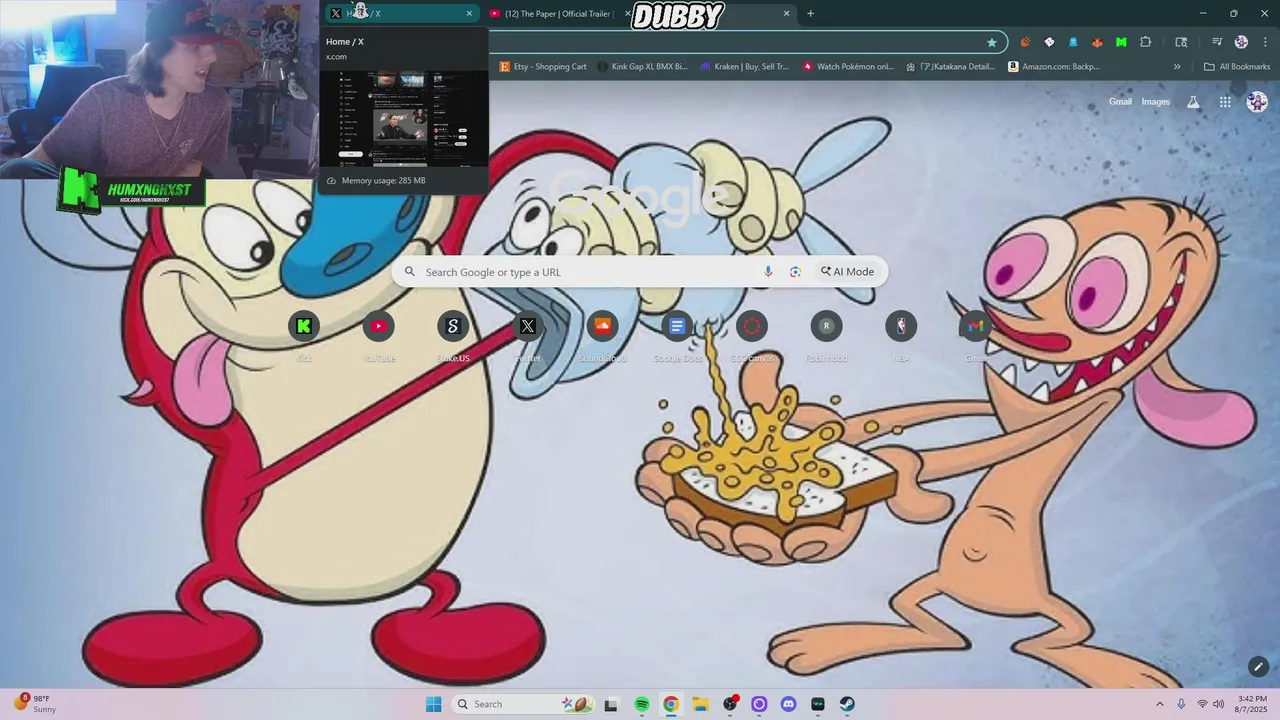The width and height of the screenshot is (1280, 720).
Task: Open the Images link at top right
Action: 1156,102
